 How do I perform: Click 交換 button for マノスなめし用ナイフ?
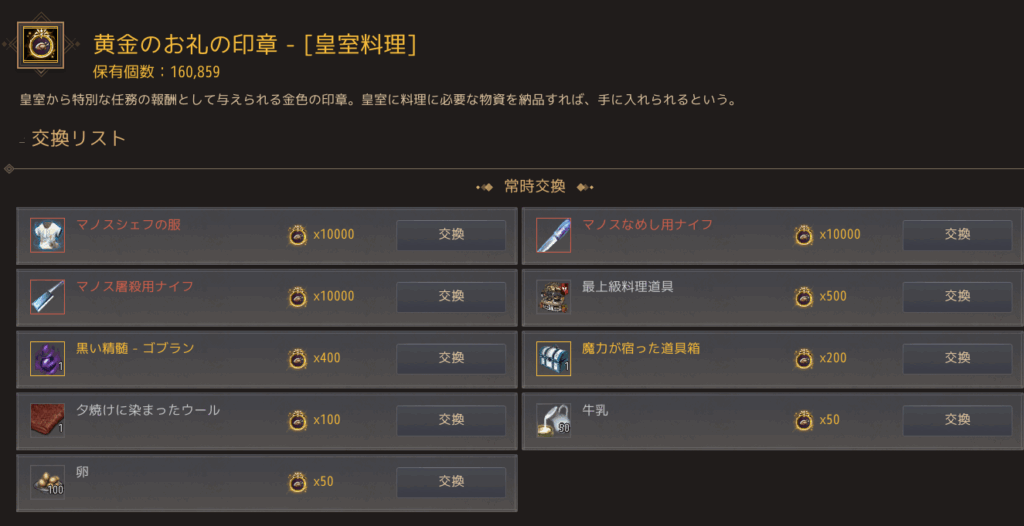tap(957, 235)
